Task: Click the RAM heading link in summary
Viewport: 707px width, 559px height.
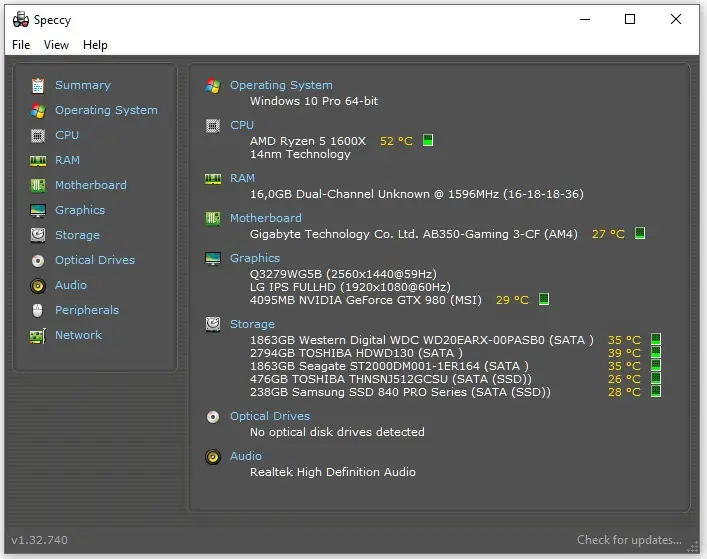Action: coord(243,179)
